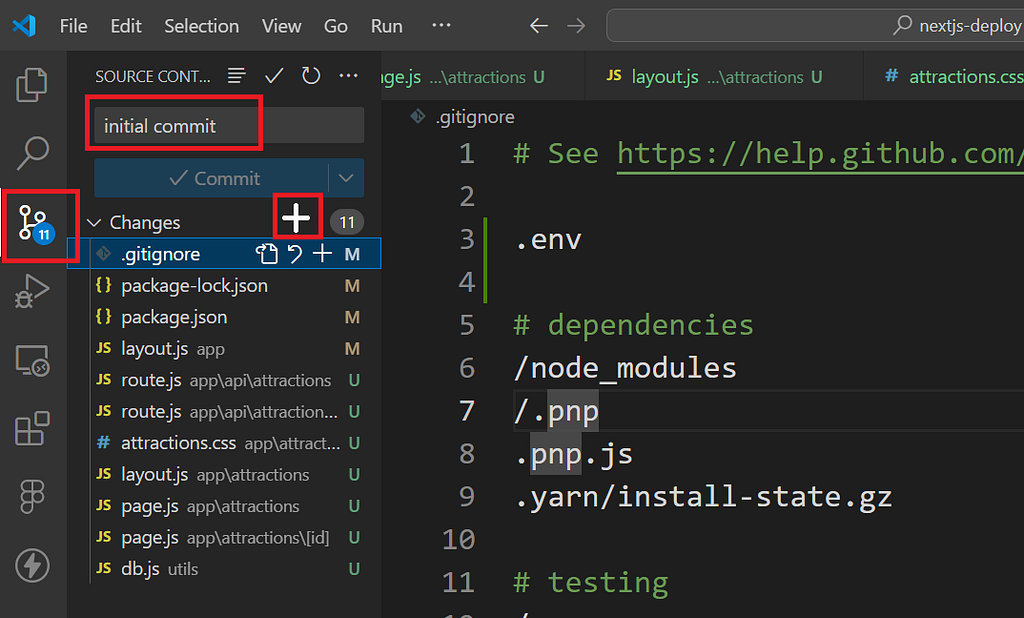Select route.js app\api\attractions entry
This screenshot has width=1024, height=618.
[x=224, y=380]
